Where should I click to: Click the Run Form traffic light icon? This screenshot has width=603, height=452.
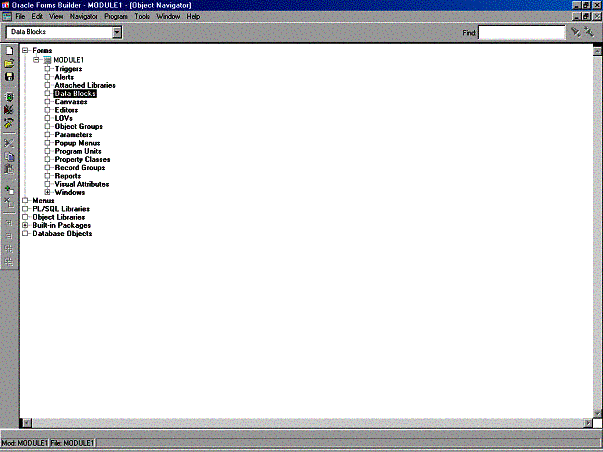pos(9,97)
